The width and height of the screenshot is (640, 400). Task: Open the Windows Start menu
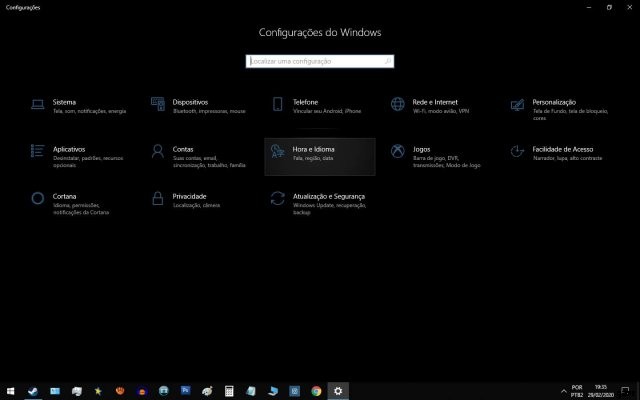[10, 391]
